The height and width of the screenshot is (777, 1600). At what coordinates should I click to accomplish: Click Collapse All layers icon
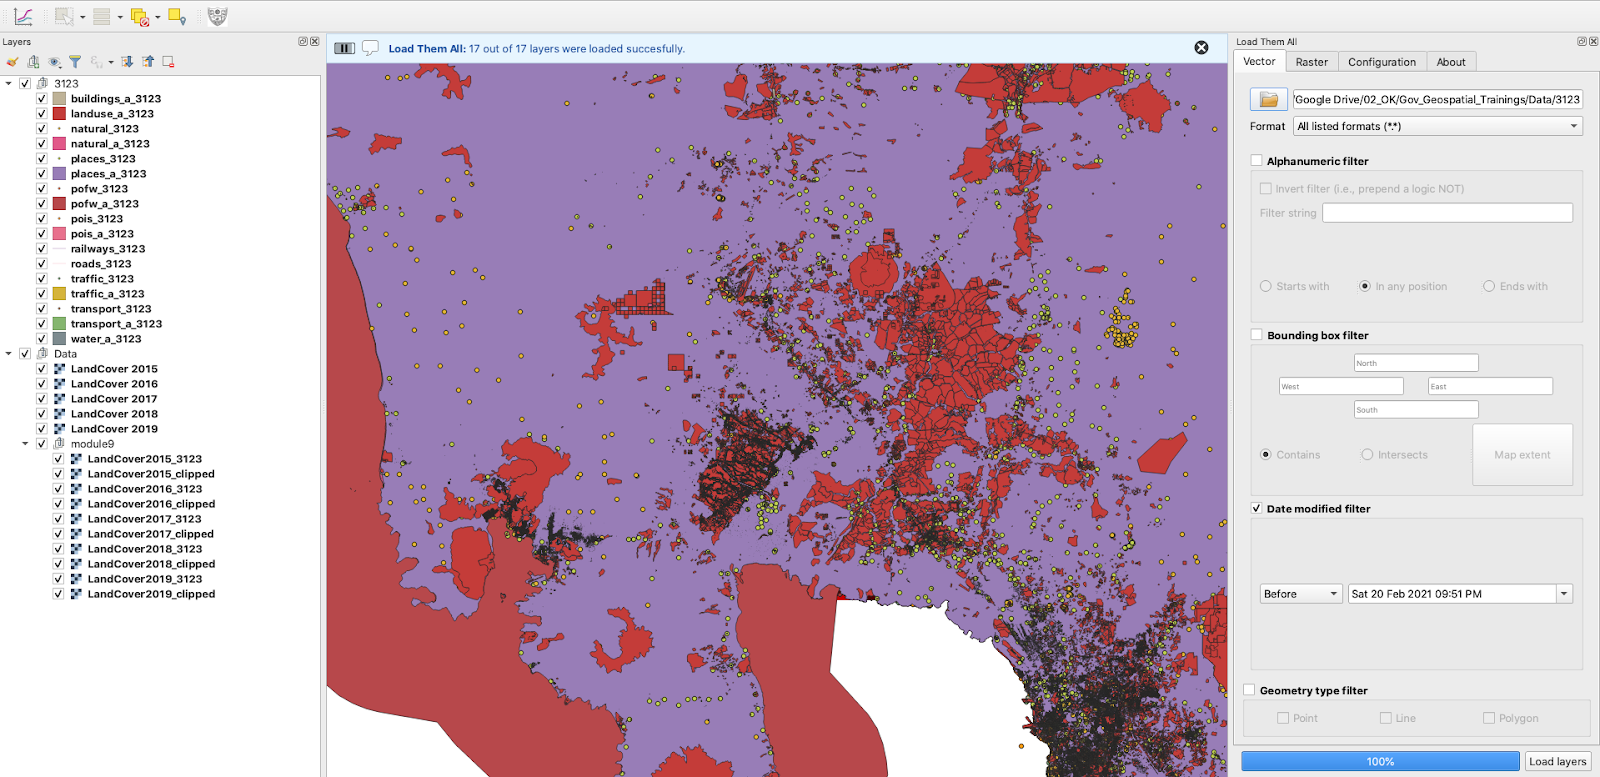[x=148, y=62]
